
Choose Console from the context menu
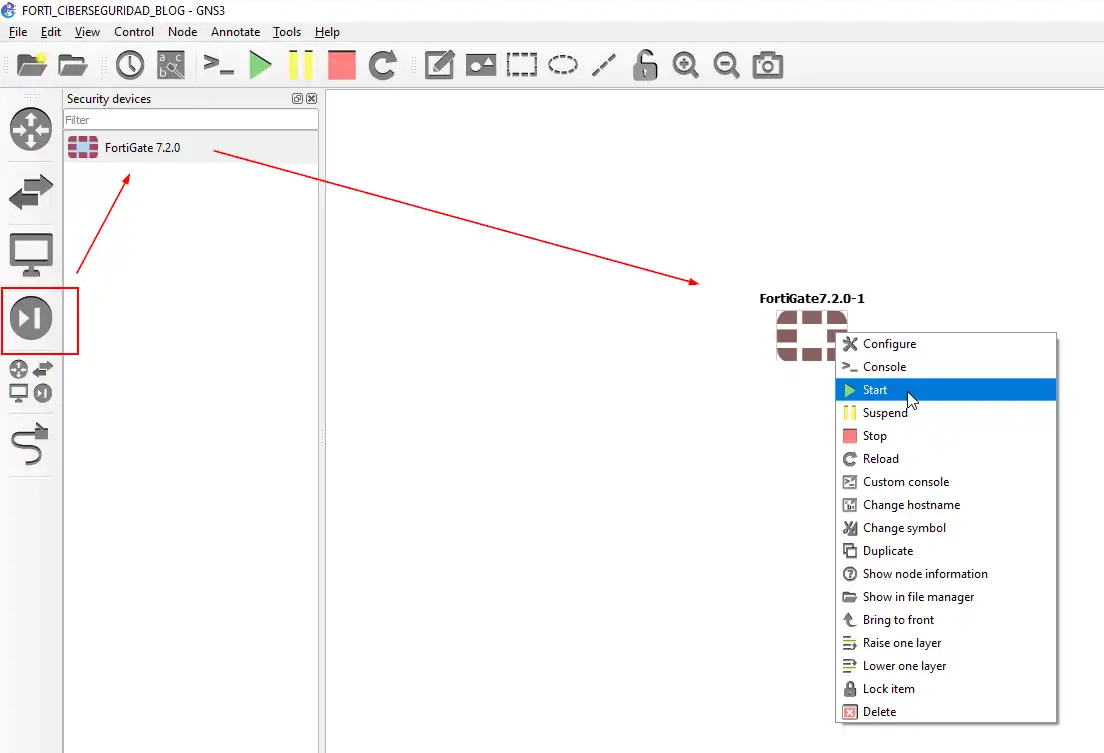point(946,367)
